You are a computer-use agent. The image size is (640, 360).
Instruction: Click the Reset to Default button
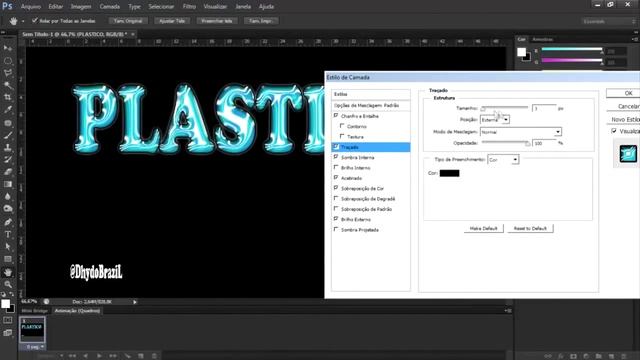coord(530,229)
